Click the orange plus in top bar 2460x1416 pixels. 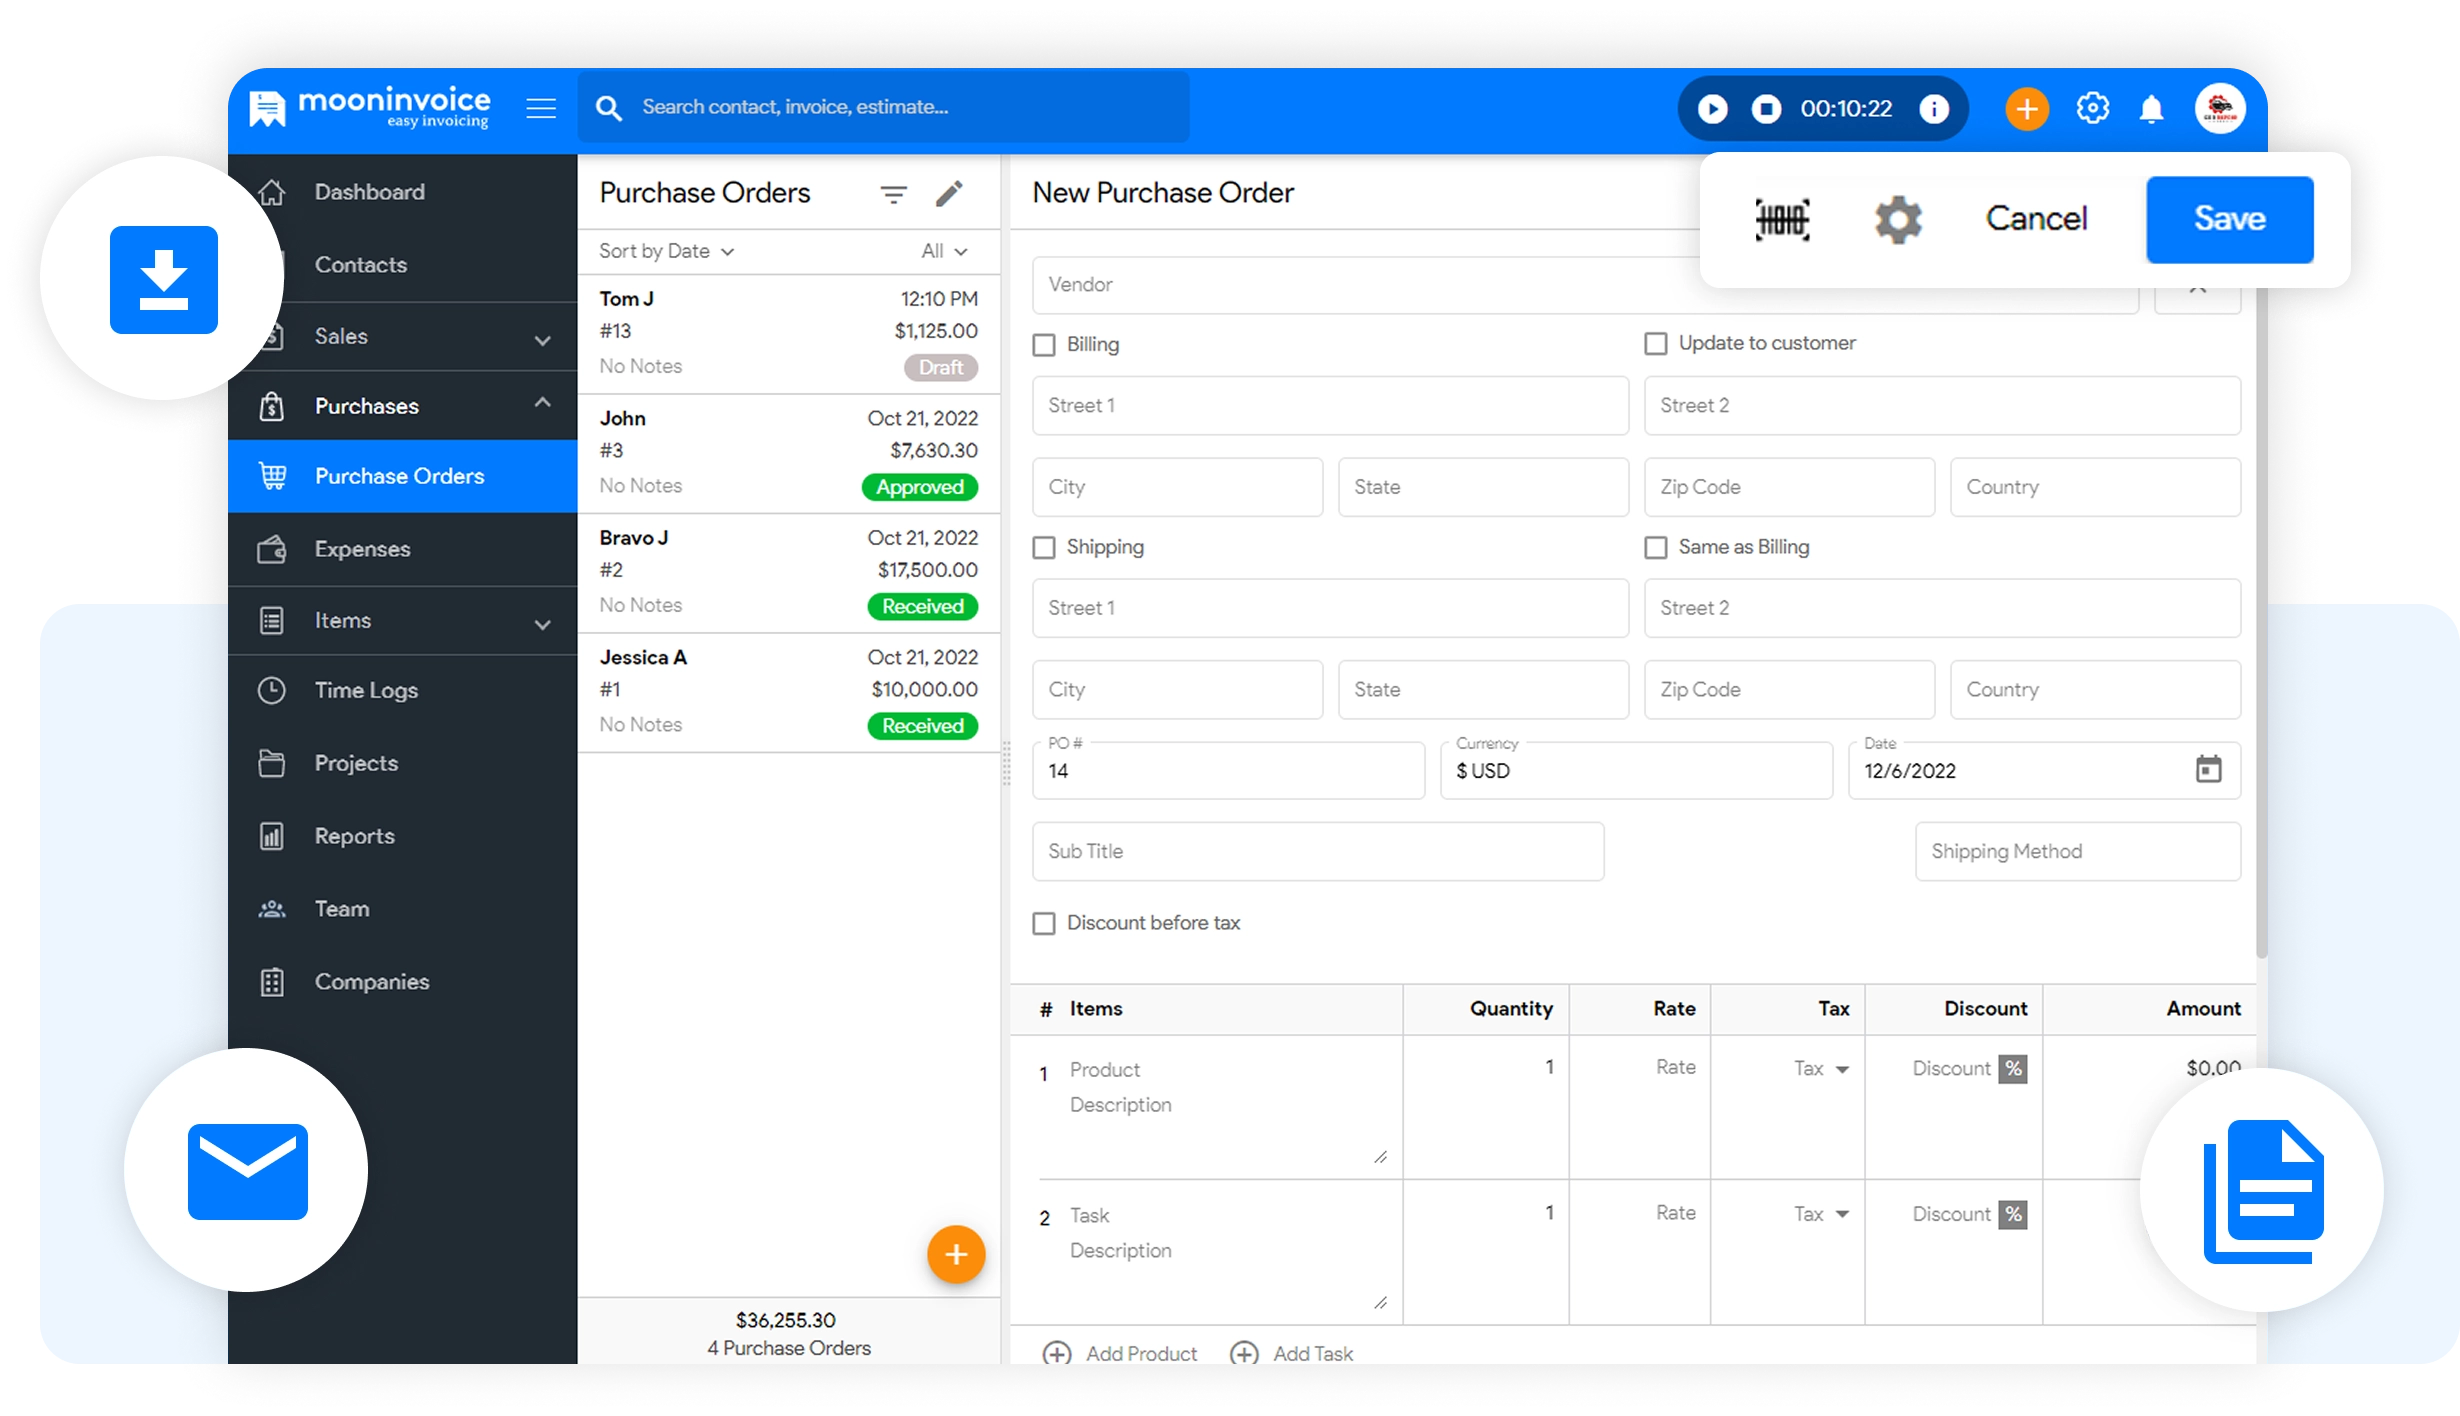(x=2027, y=109)
